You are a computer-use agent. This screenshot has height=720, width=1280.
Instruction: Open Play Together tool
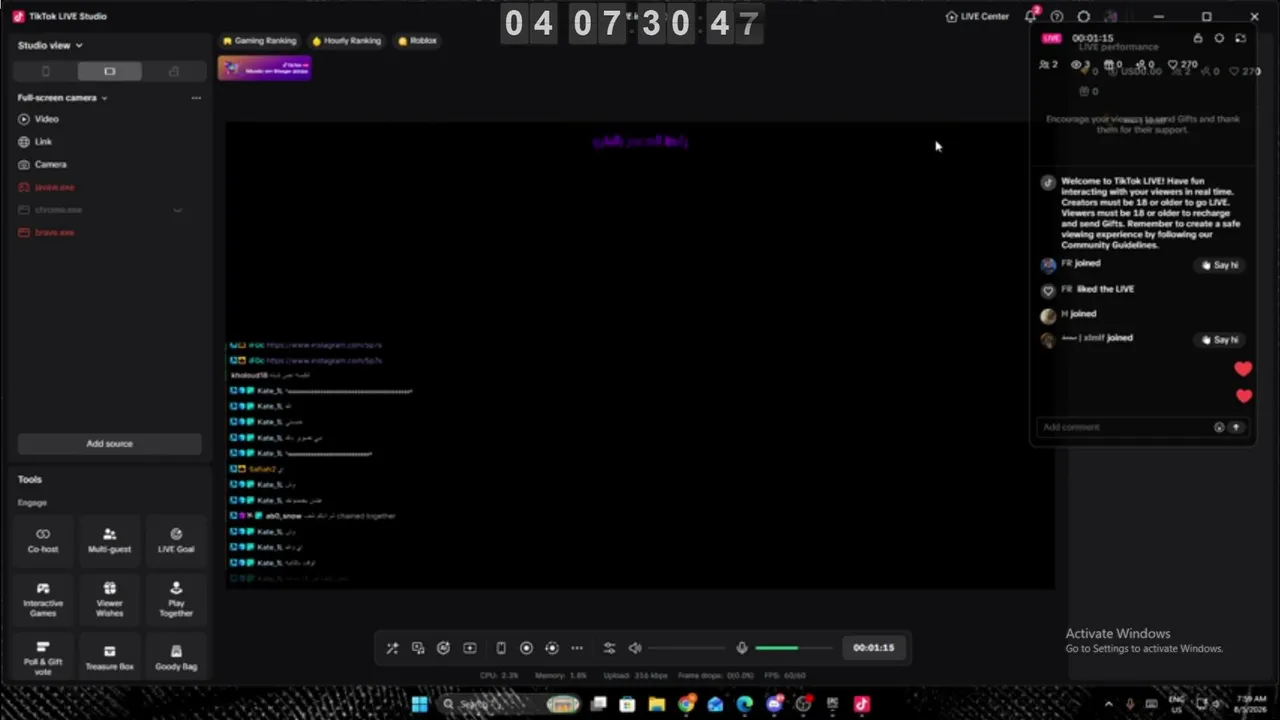(x=176, y=600)
